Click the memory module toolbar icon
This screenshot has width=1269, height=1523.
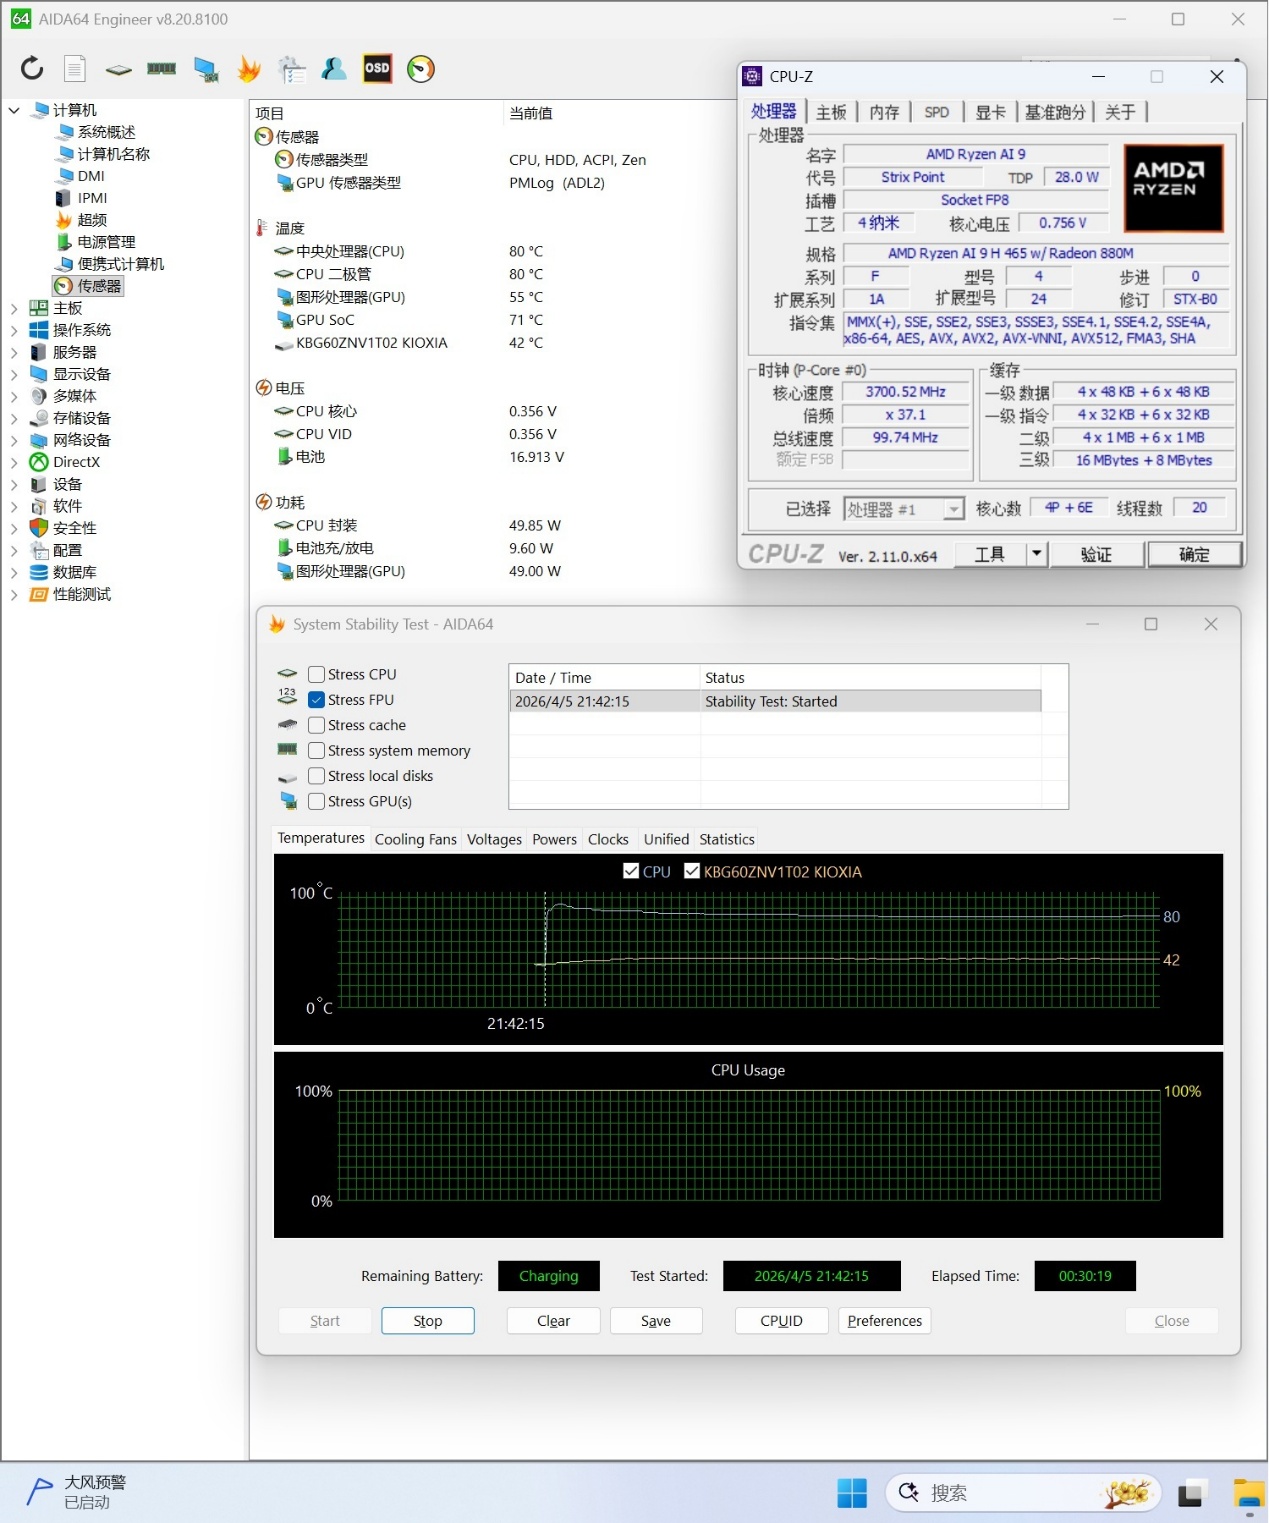click(161, 68)
